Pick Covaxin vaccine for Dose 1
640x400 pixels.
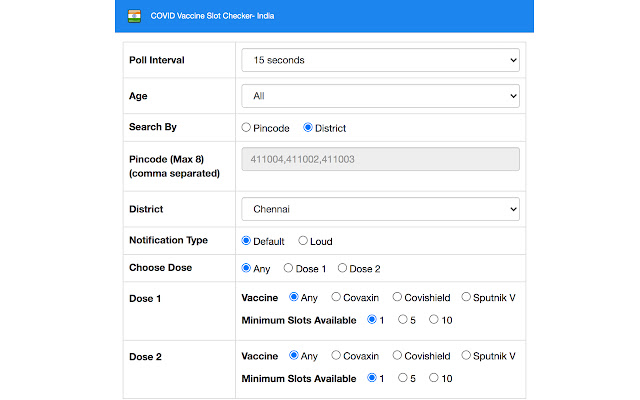pyautogui.click(x=335, y=297)
